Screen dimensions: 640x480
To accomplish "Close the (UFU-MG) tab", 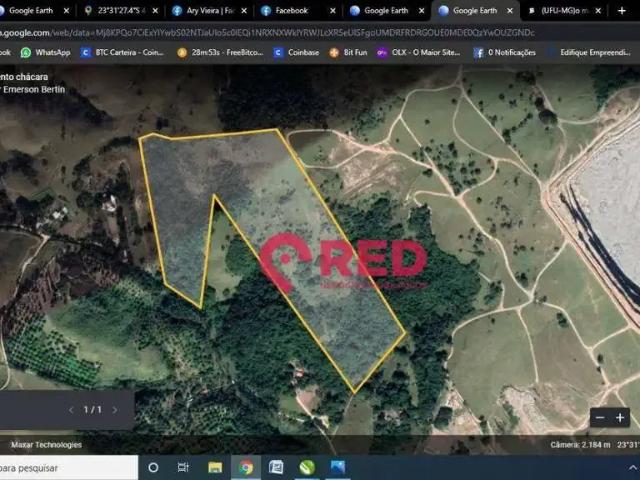I will pos(598,11).
